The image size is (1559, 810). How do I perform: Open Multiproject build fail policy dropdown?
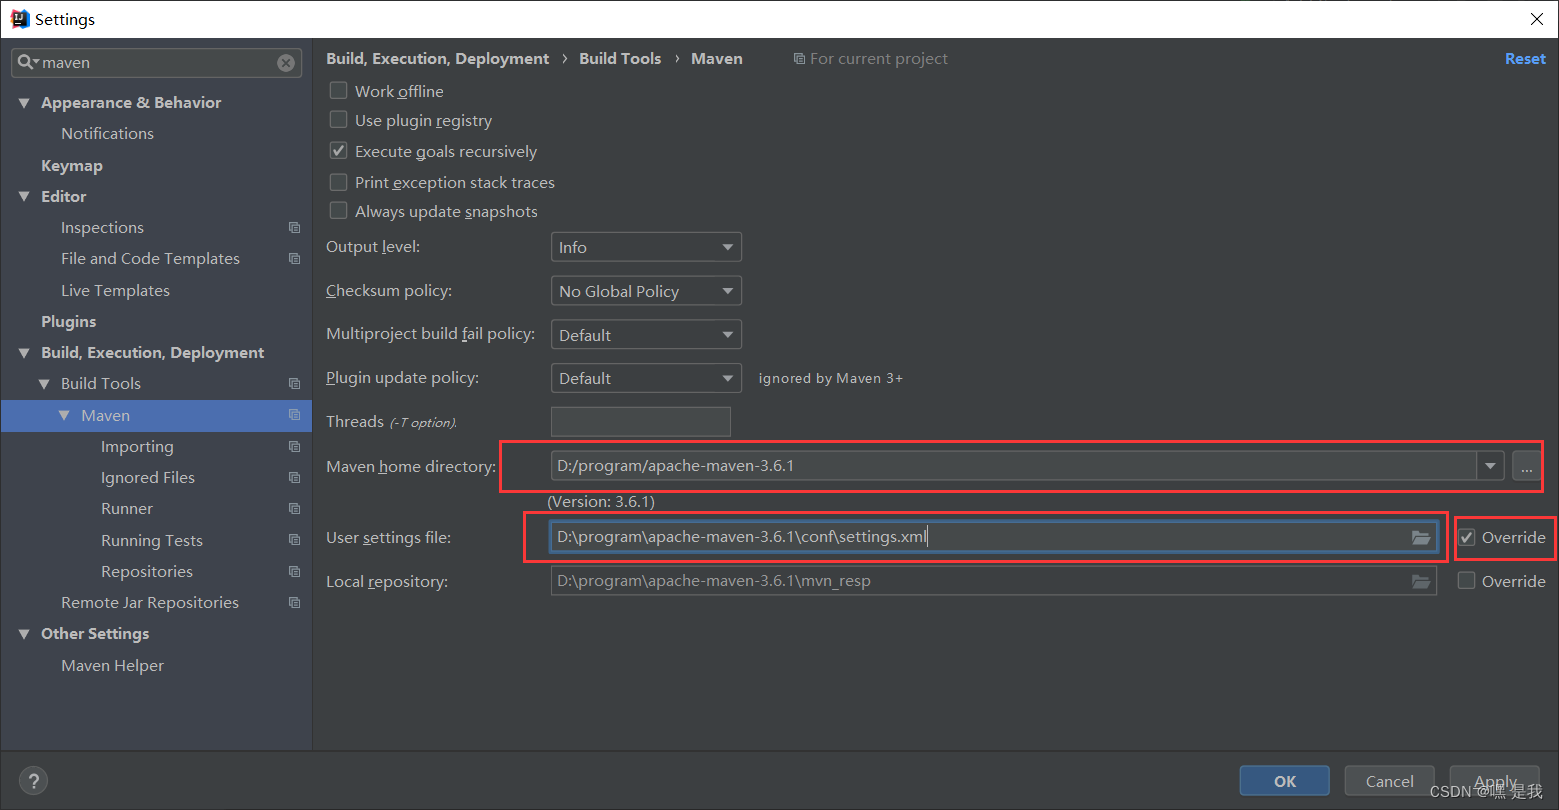[646, 335]
